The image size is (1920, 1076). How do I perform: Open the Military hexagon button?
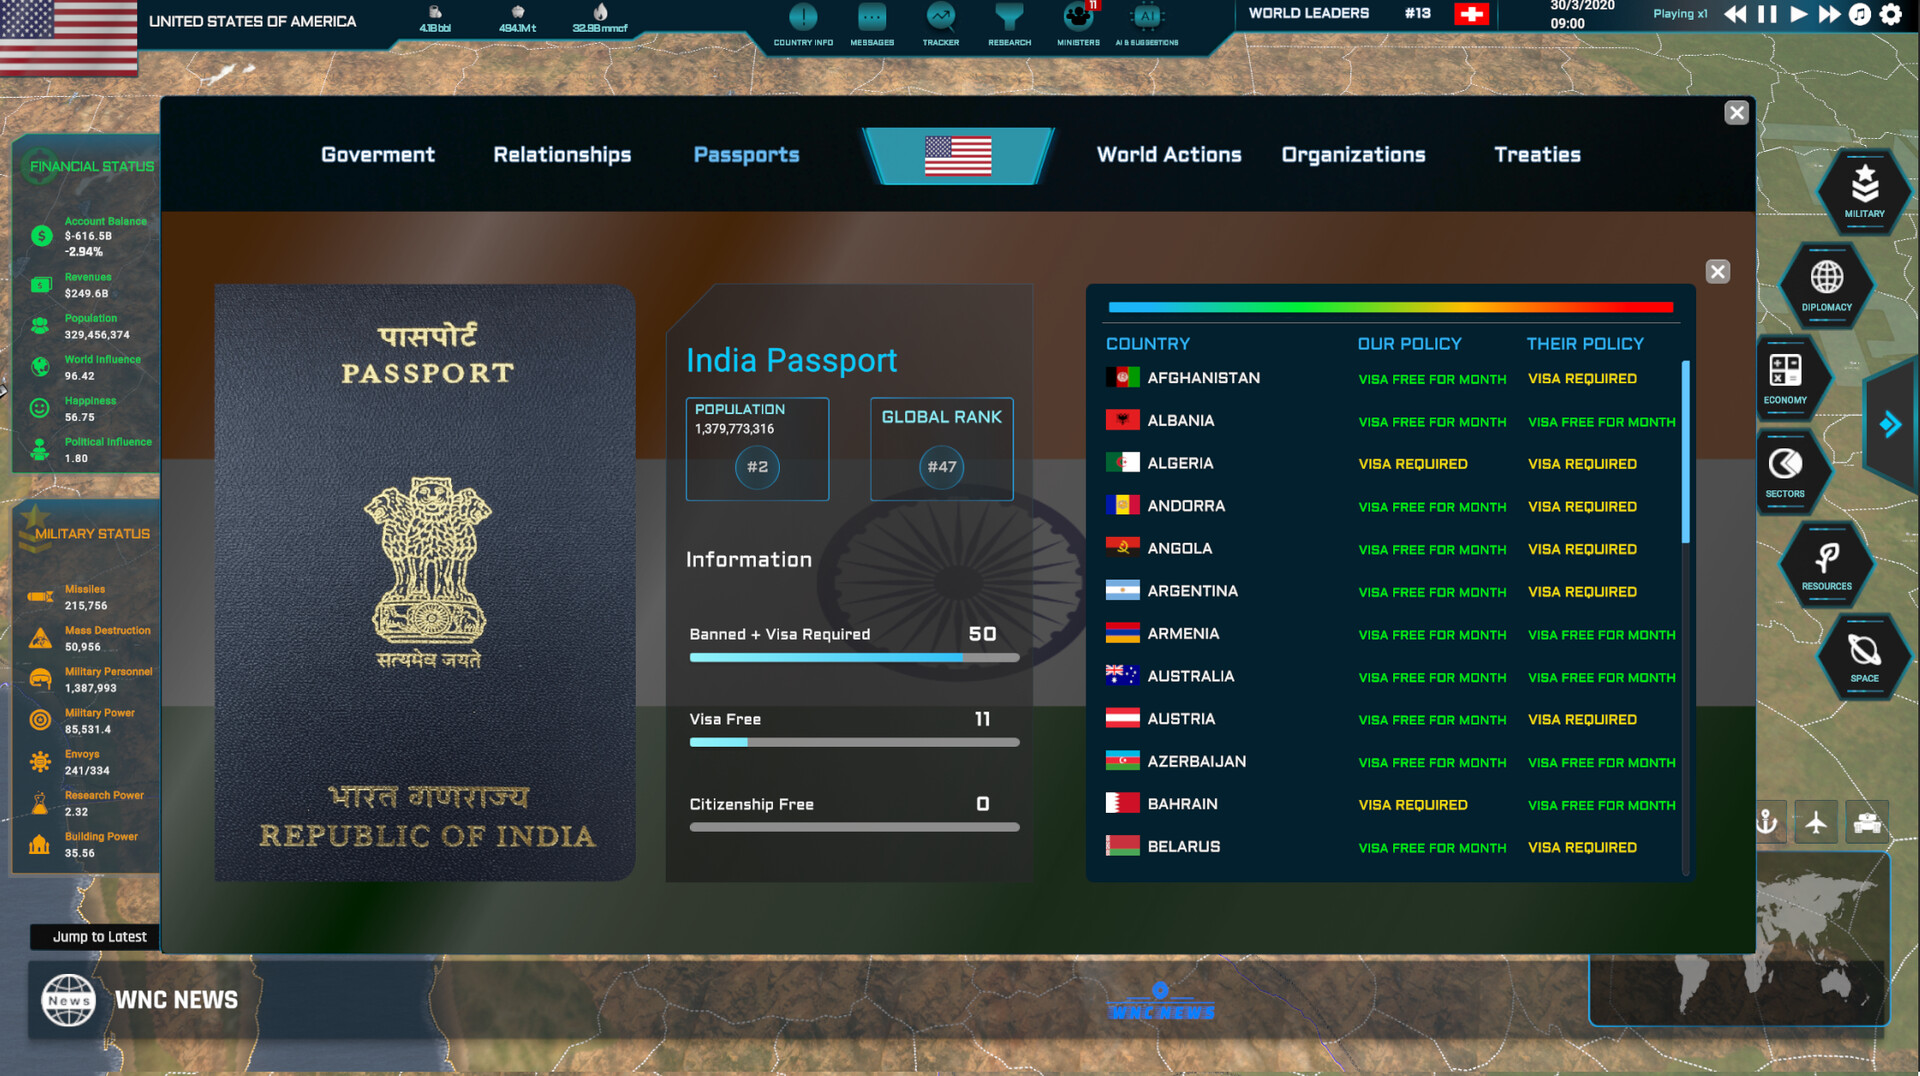tap(1864, 190)
